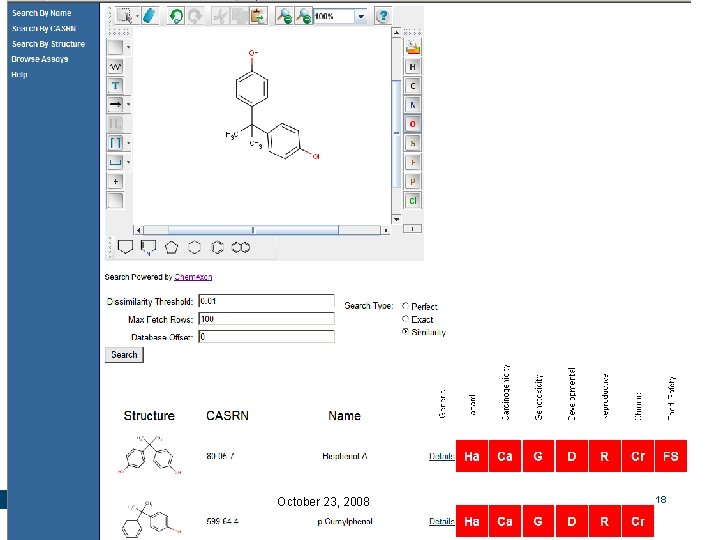Select the text T tool
This screenshot has width=720, height=540.
click(x=115, y=85)
